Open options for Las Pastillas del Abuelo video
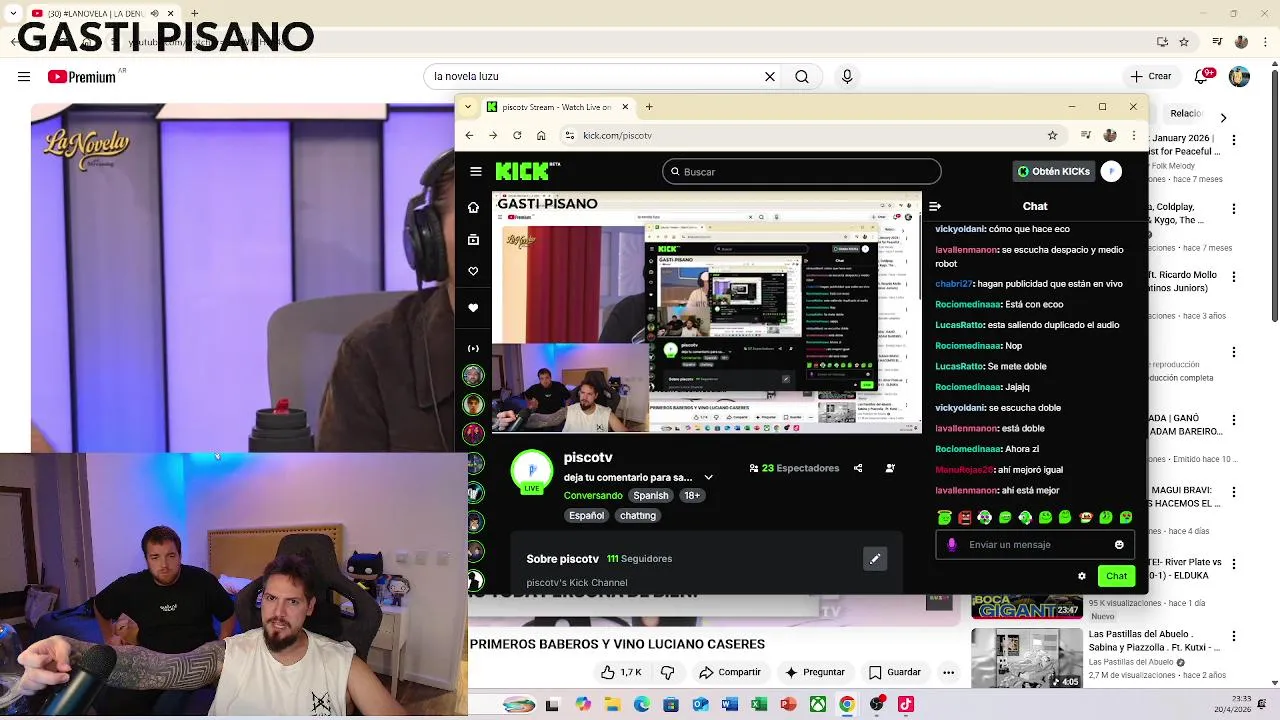The image size is (1280, 720). click(x=1233, y=636)
